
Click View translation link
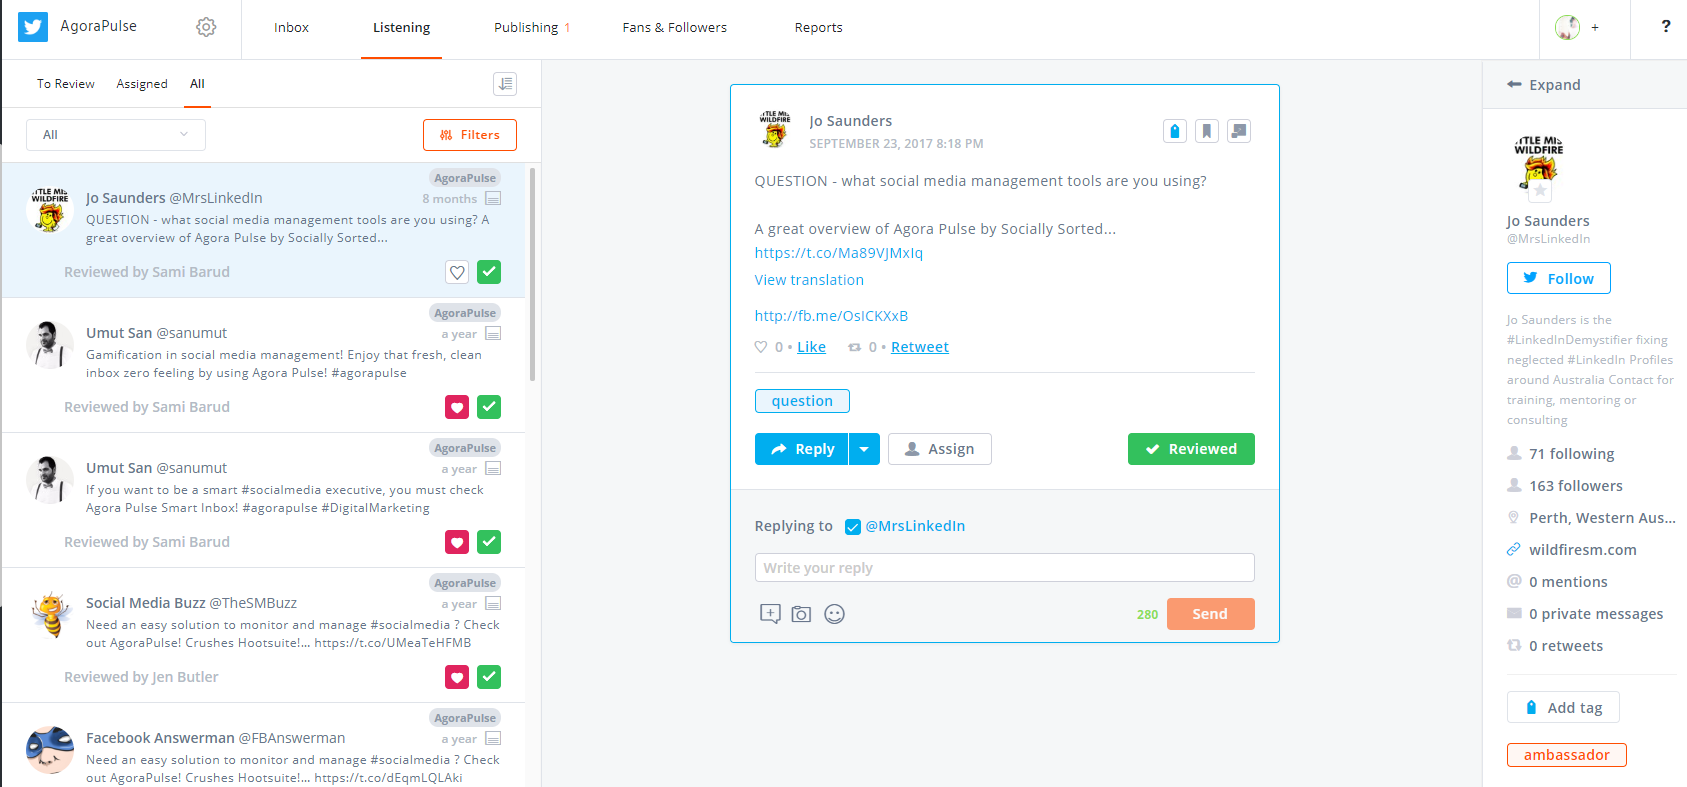pos(809,280)
